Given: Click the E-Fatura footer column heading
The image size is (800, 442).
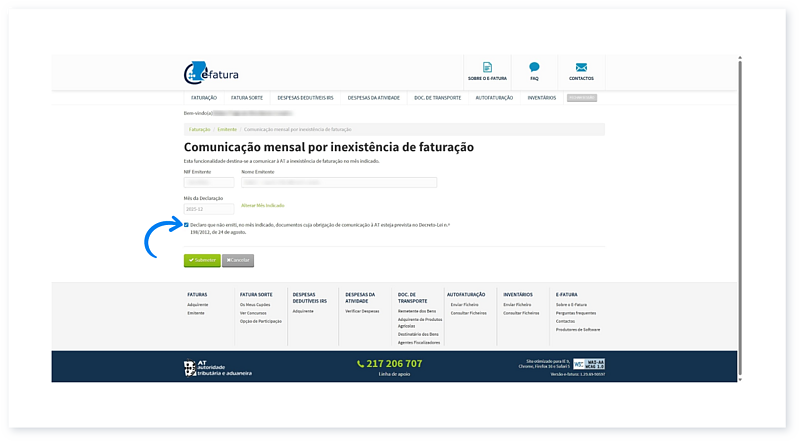Looking at the screenshot, I should [x=566, y=294].
